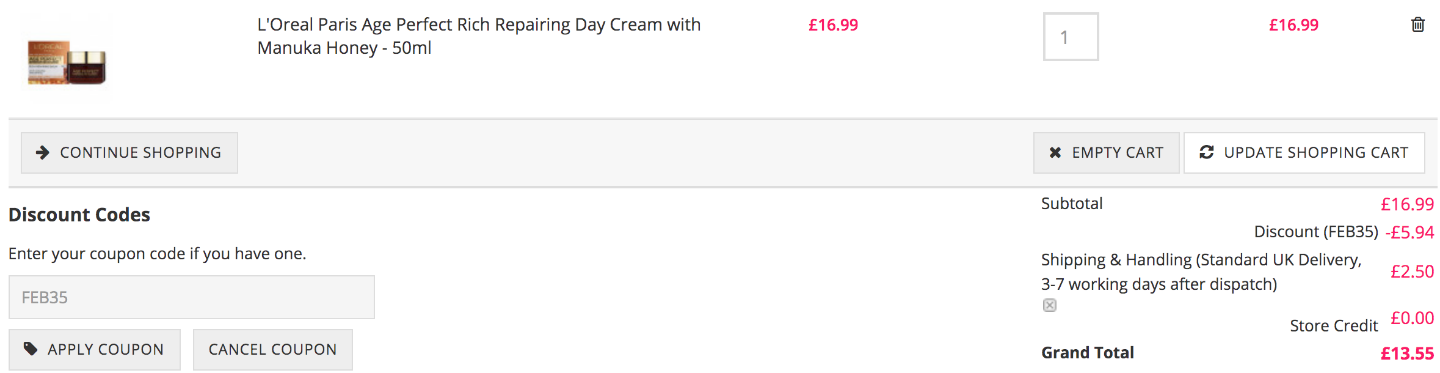
Task: Click the Continue Shopping button label
Action: tap(140, 153)
